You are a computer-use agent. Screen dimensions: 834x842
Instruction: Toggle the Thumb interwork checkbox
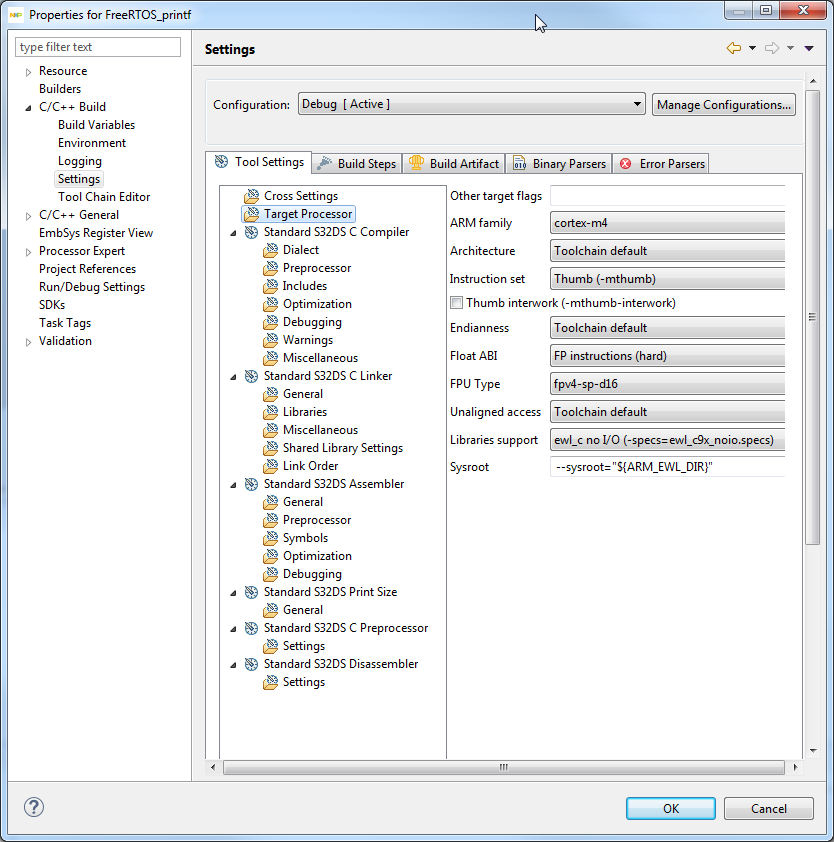[x=456, y=303]
